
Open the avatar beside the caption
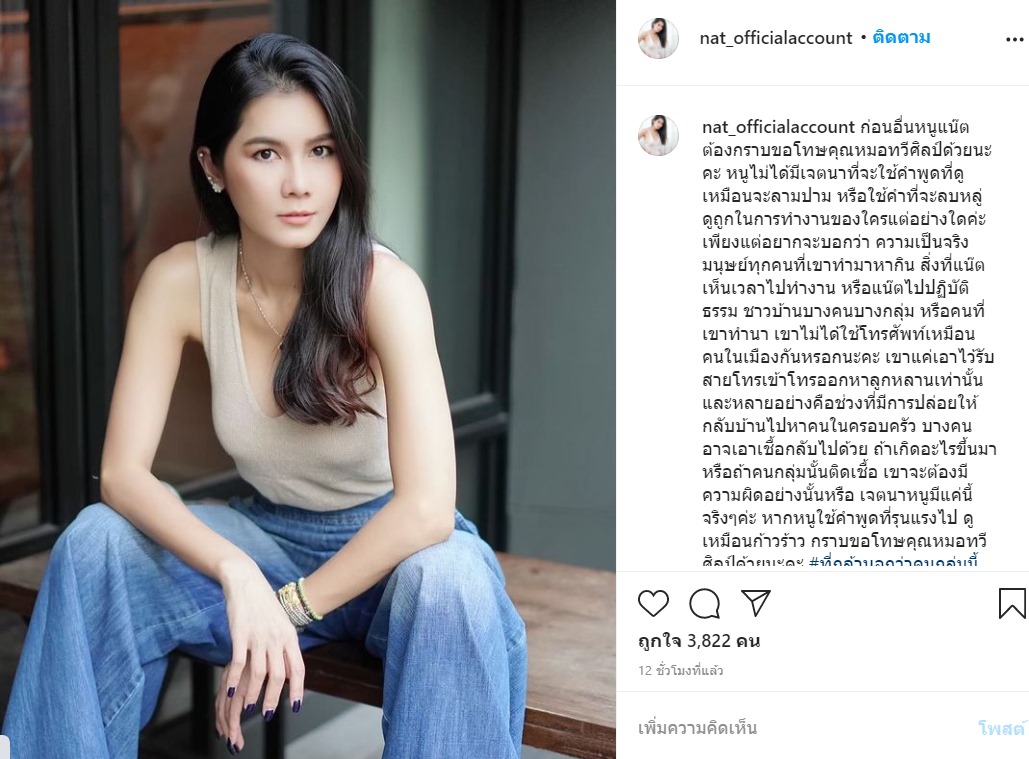tap(658, 135)
